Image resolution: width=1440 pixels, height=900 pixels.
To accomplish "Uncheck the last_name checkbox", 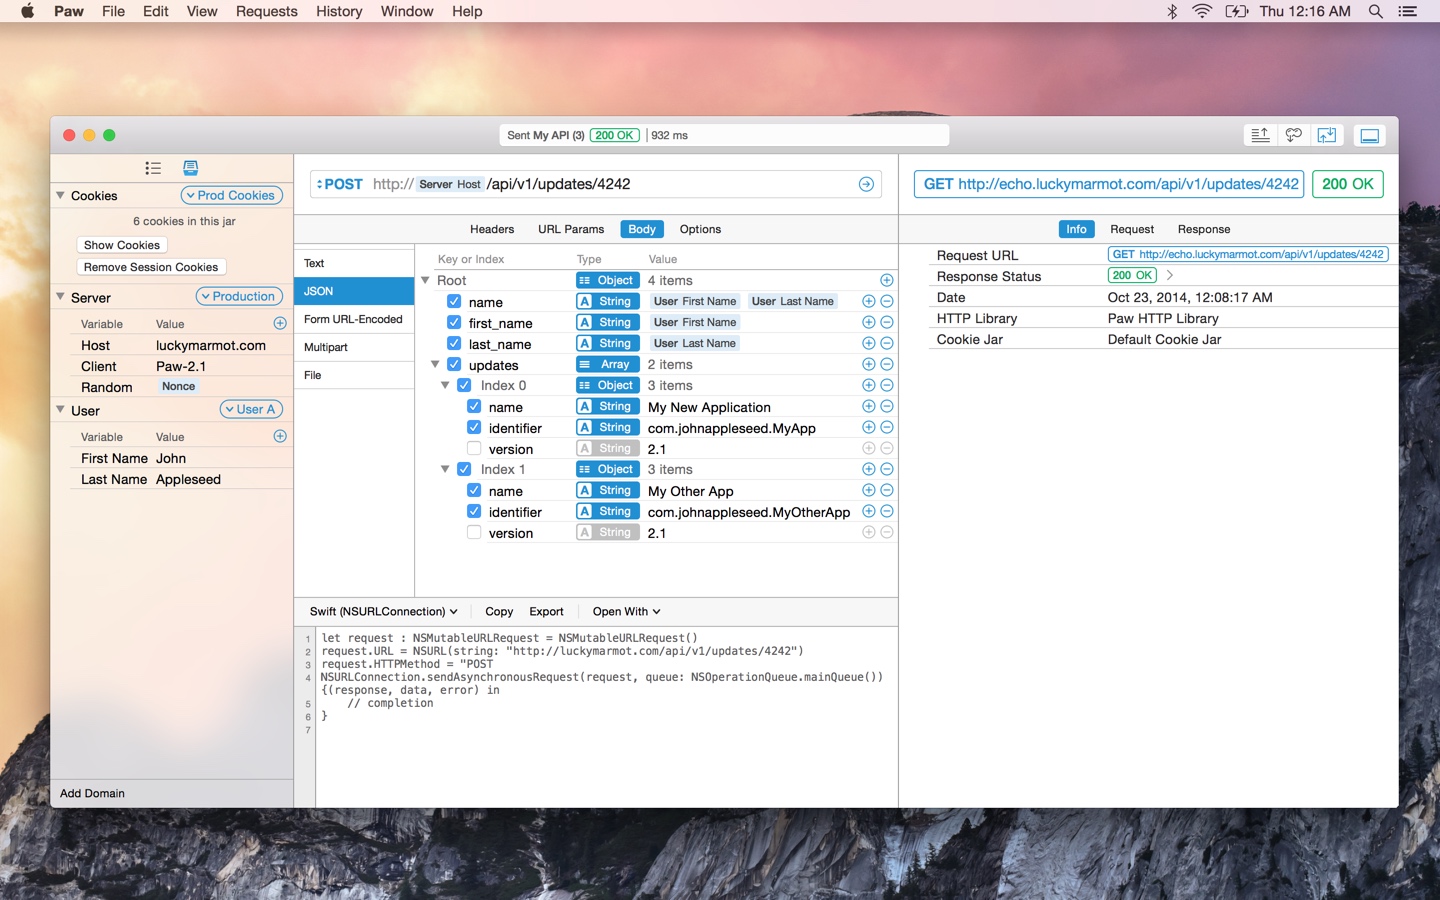I will [454, 343].
